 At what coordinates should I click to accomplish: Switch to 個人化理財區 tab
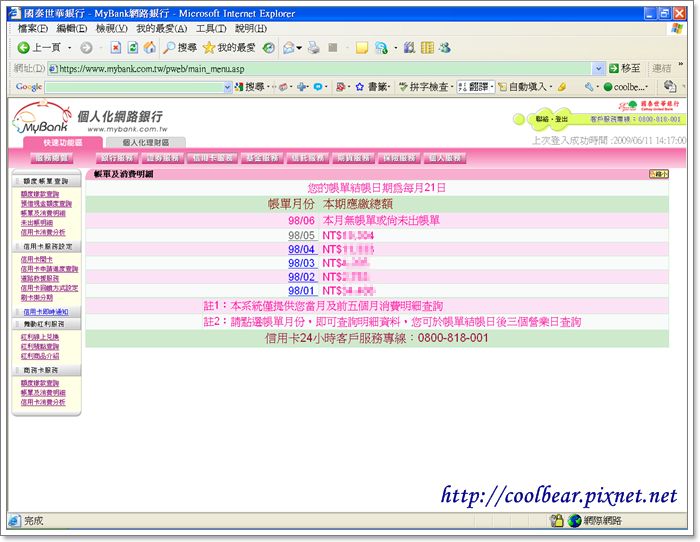[x=146, y=142]
